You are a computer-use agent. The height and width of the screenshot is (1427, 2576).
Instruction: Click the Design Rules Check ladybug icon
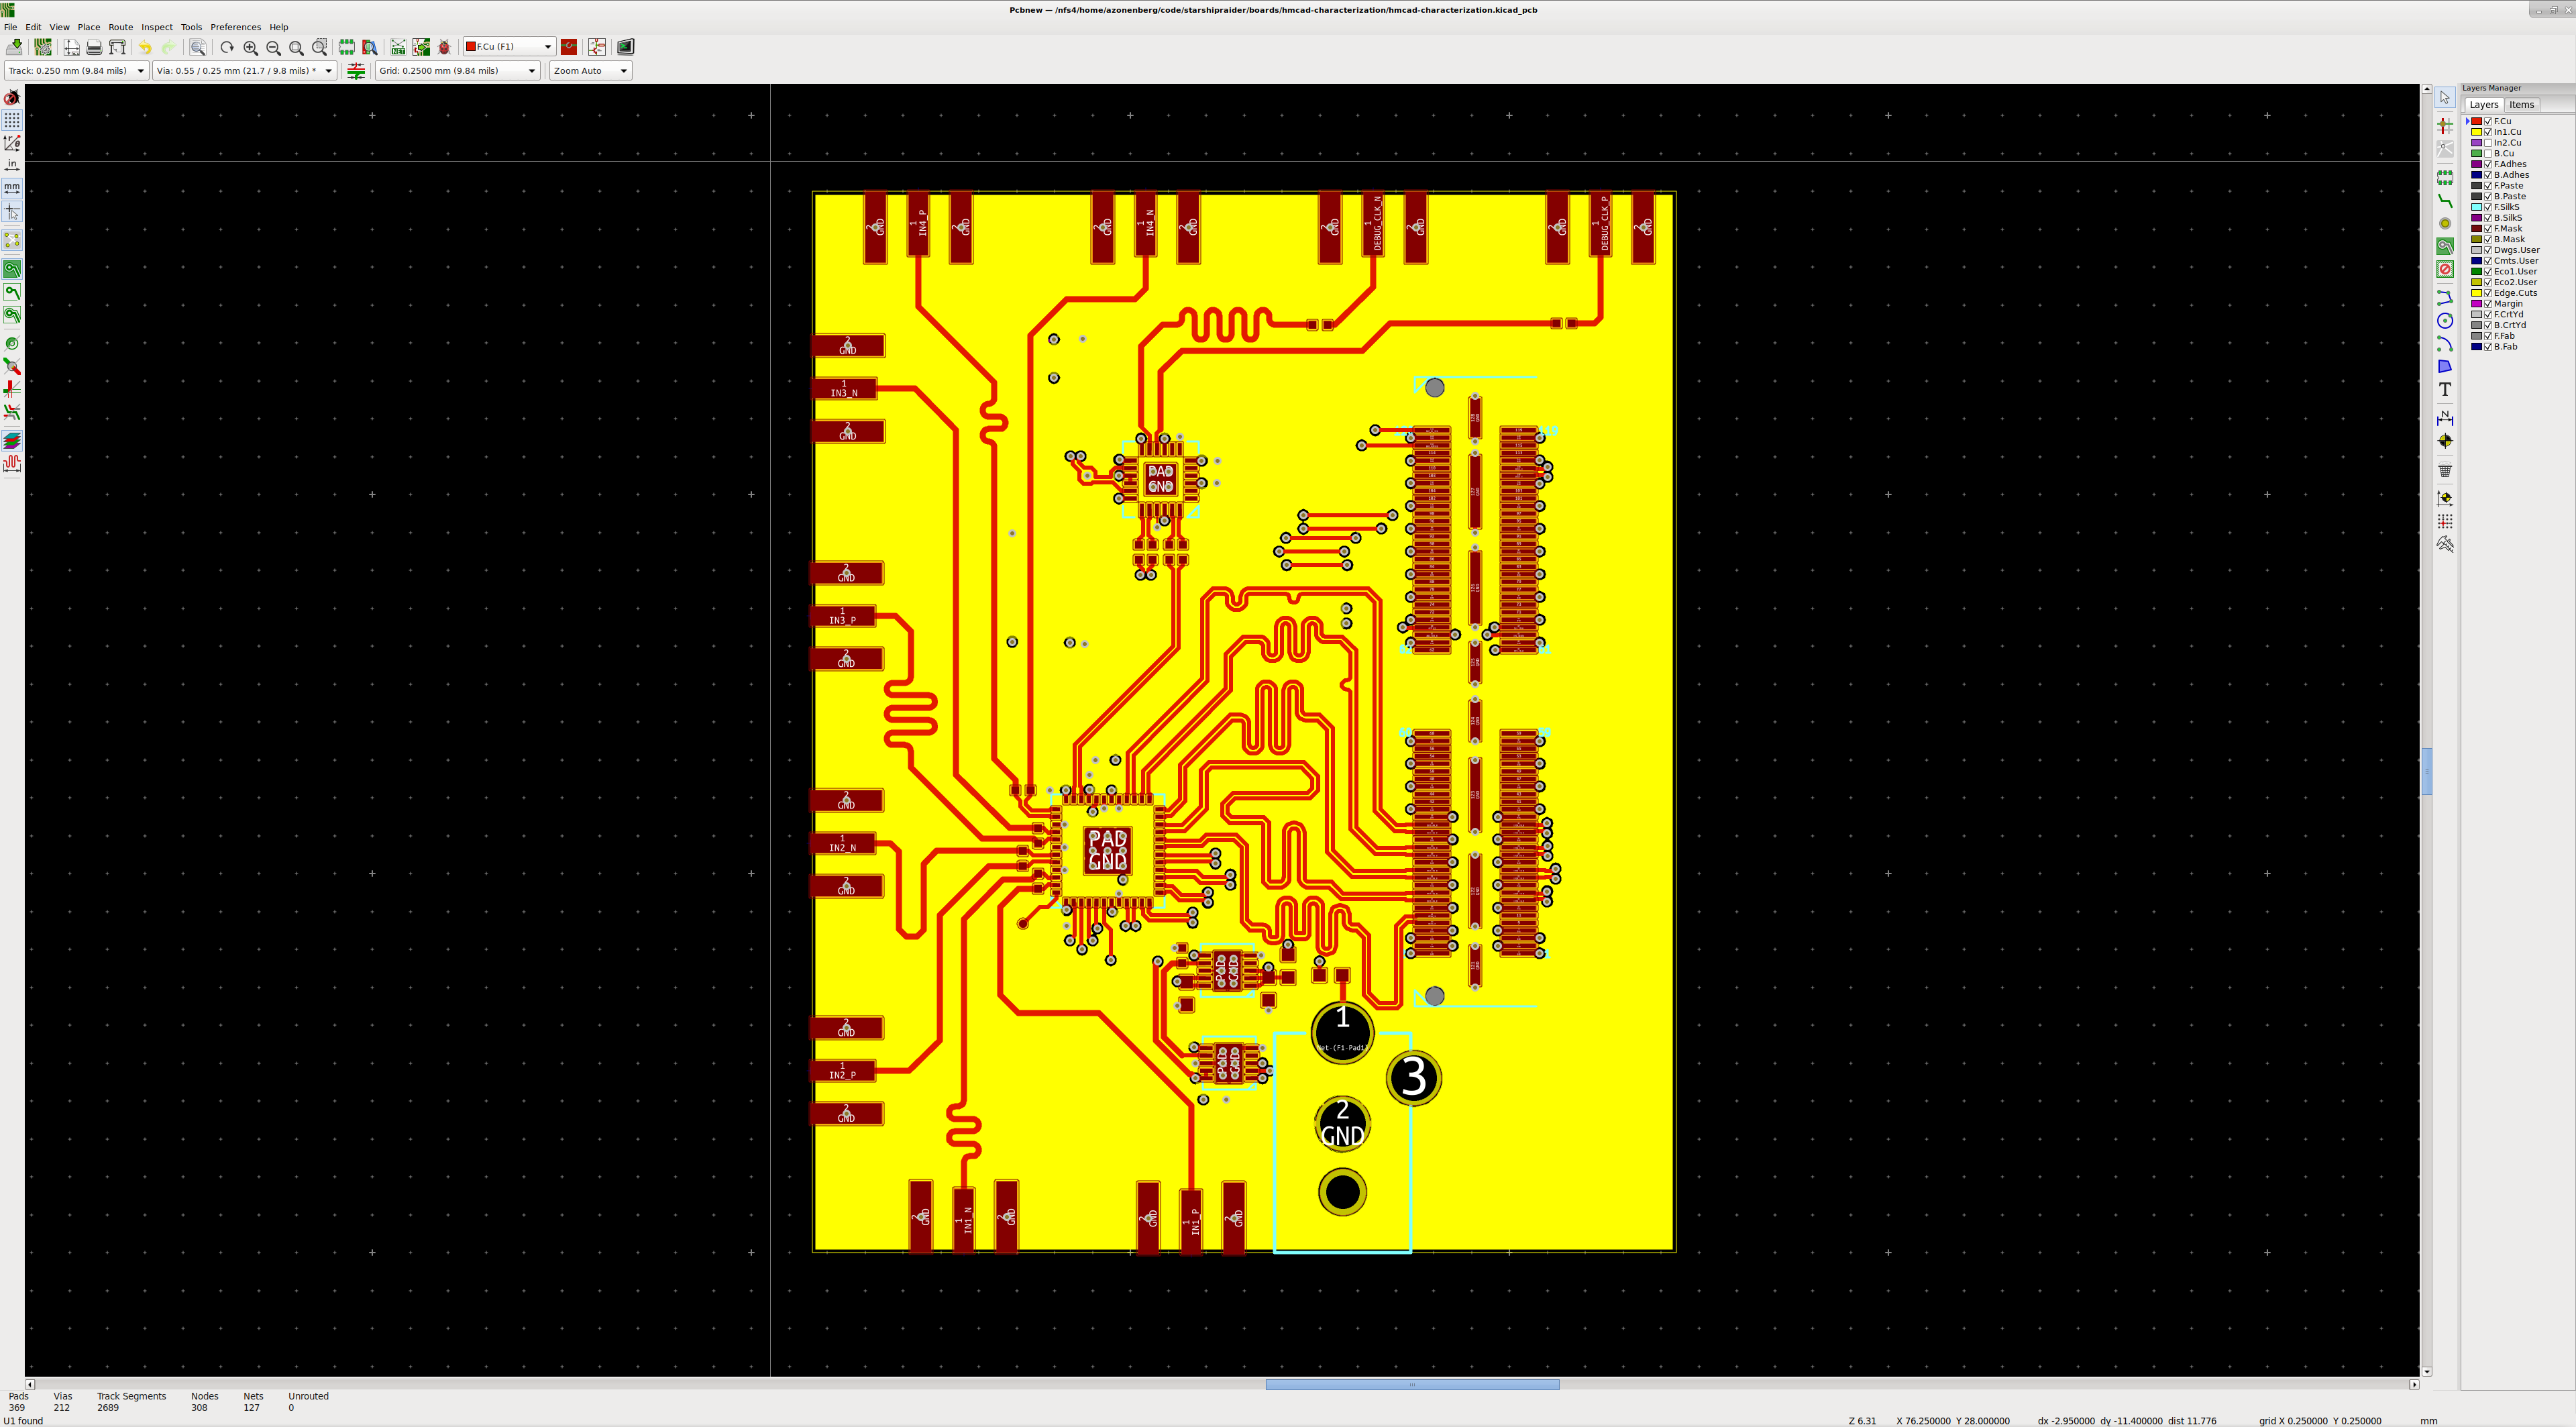point(445,47)
